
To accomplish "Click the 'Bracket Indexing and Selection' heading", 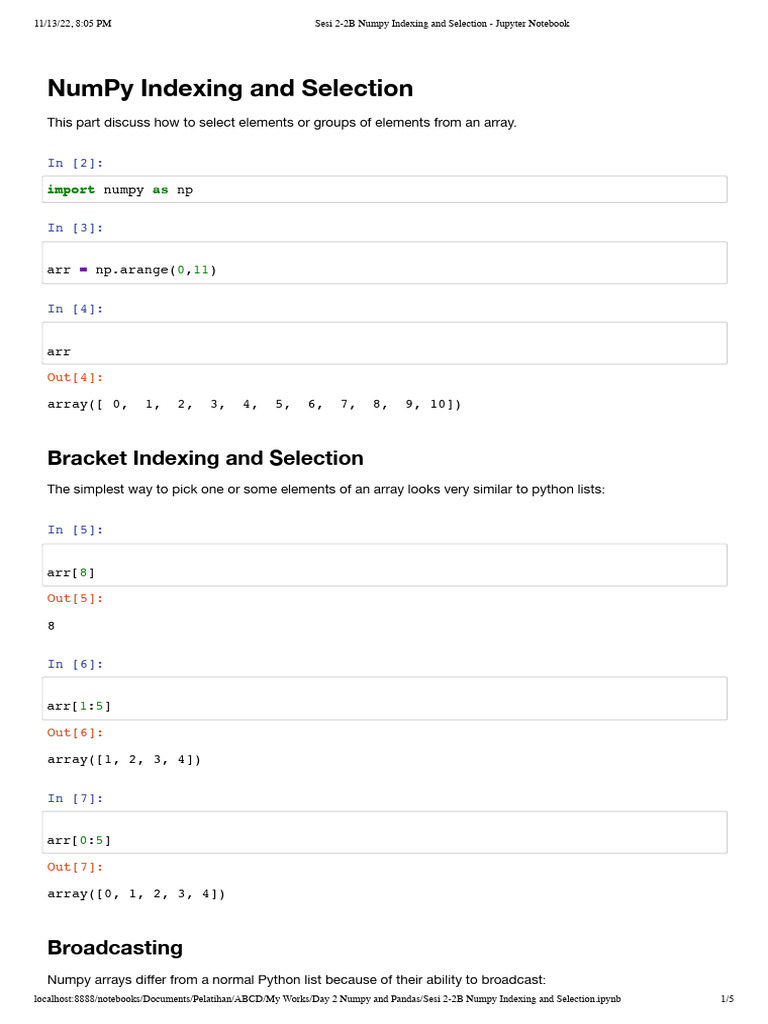I will 205,458.
